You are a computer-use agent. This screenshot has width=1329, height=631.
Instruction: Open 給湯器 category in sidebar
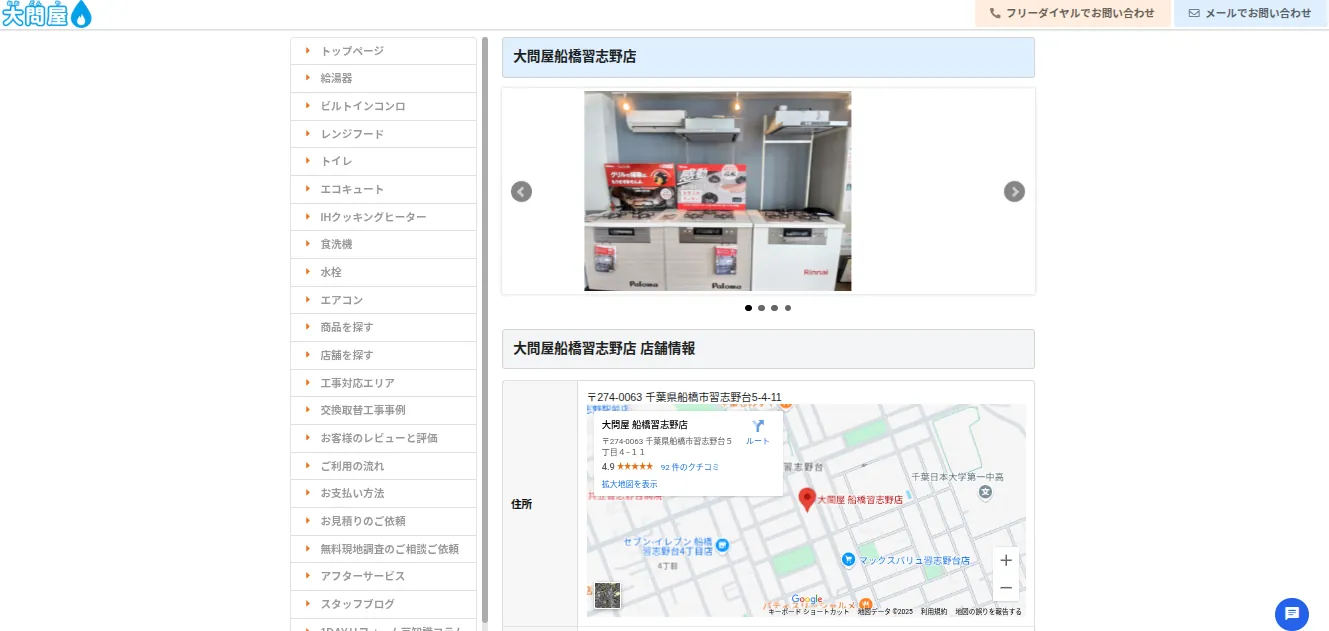(383, 78)
